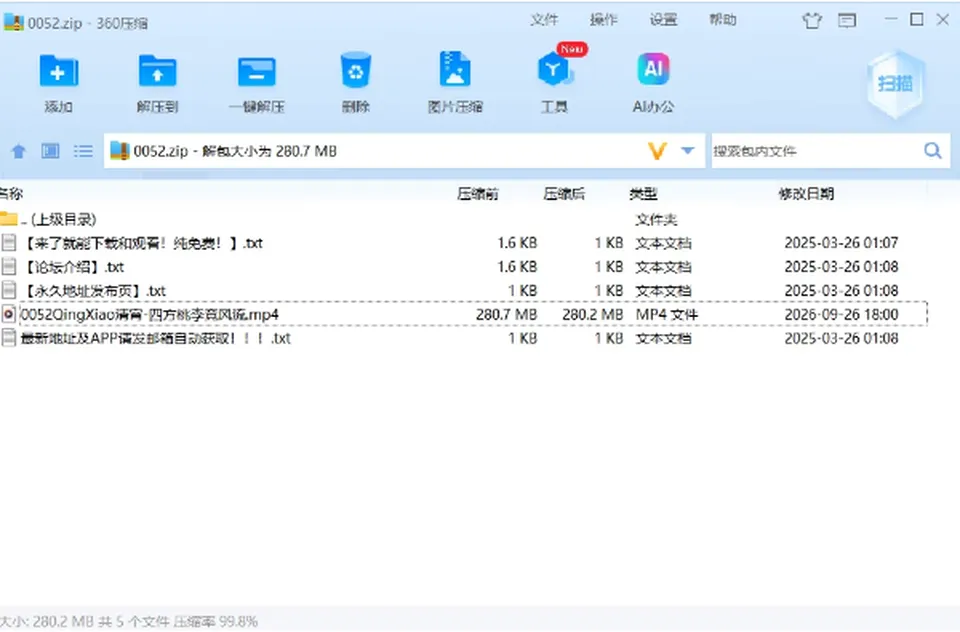
Task: Click the status bar text 压缩率 99.8%
Action: pos(216,622)
